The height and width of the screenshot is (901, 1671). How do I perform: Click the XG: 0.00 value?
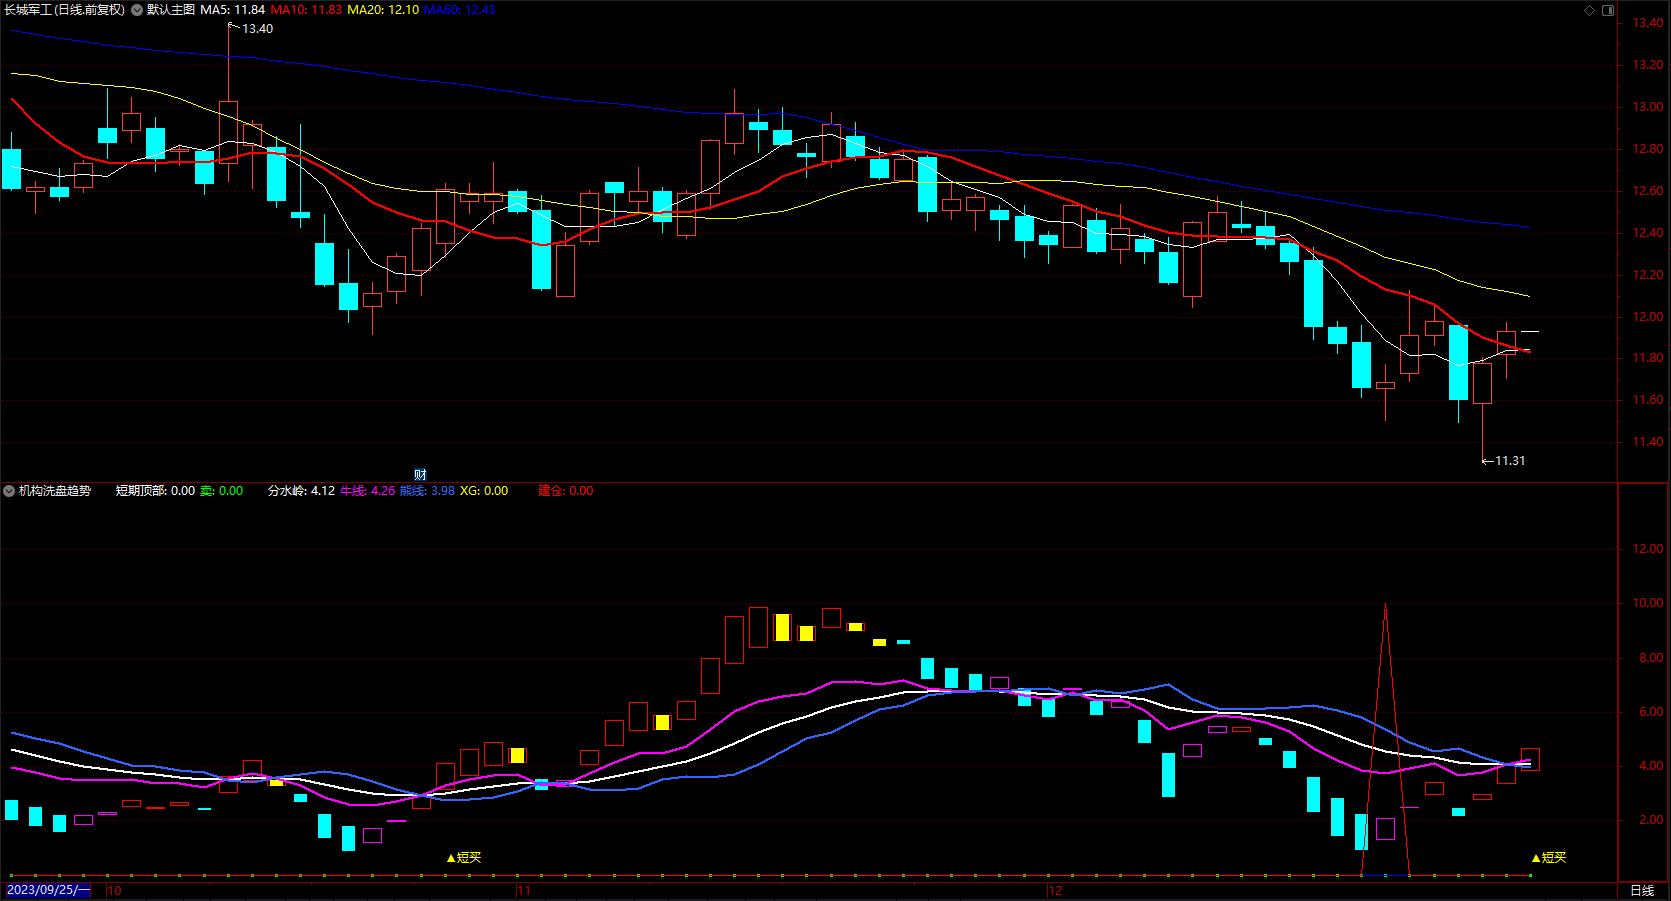(484, 491)
